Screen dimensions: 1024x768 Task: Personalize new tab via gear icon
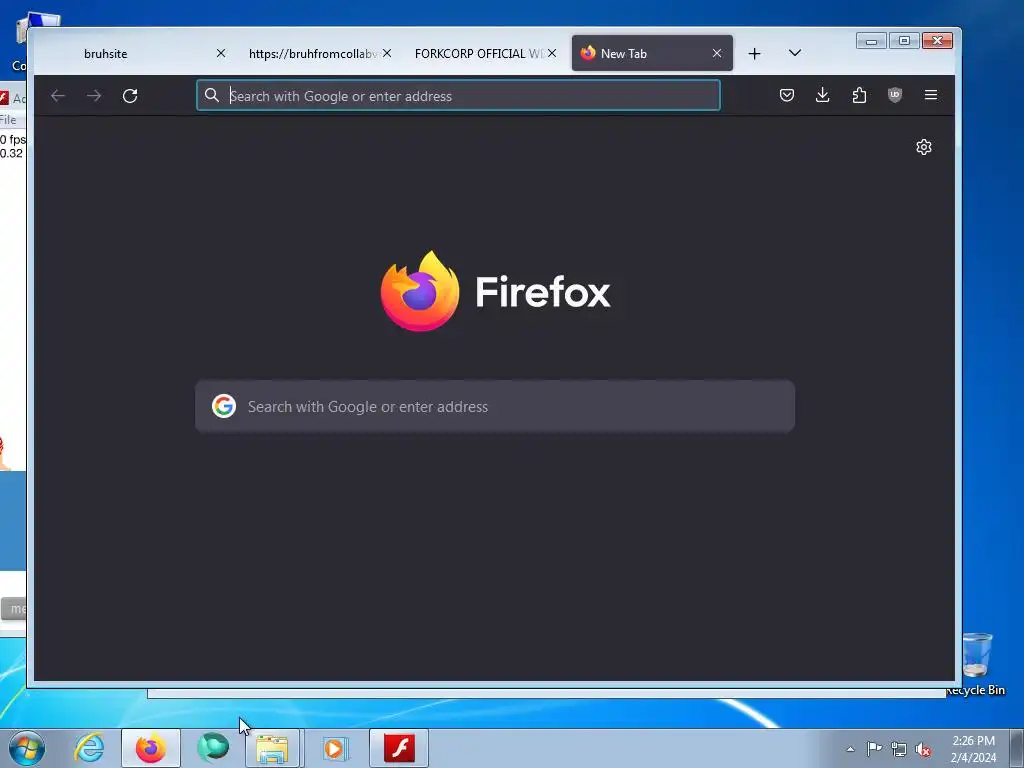tap(923, 147)
